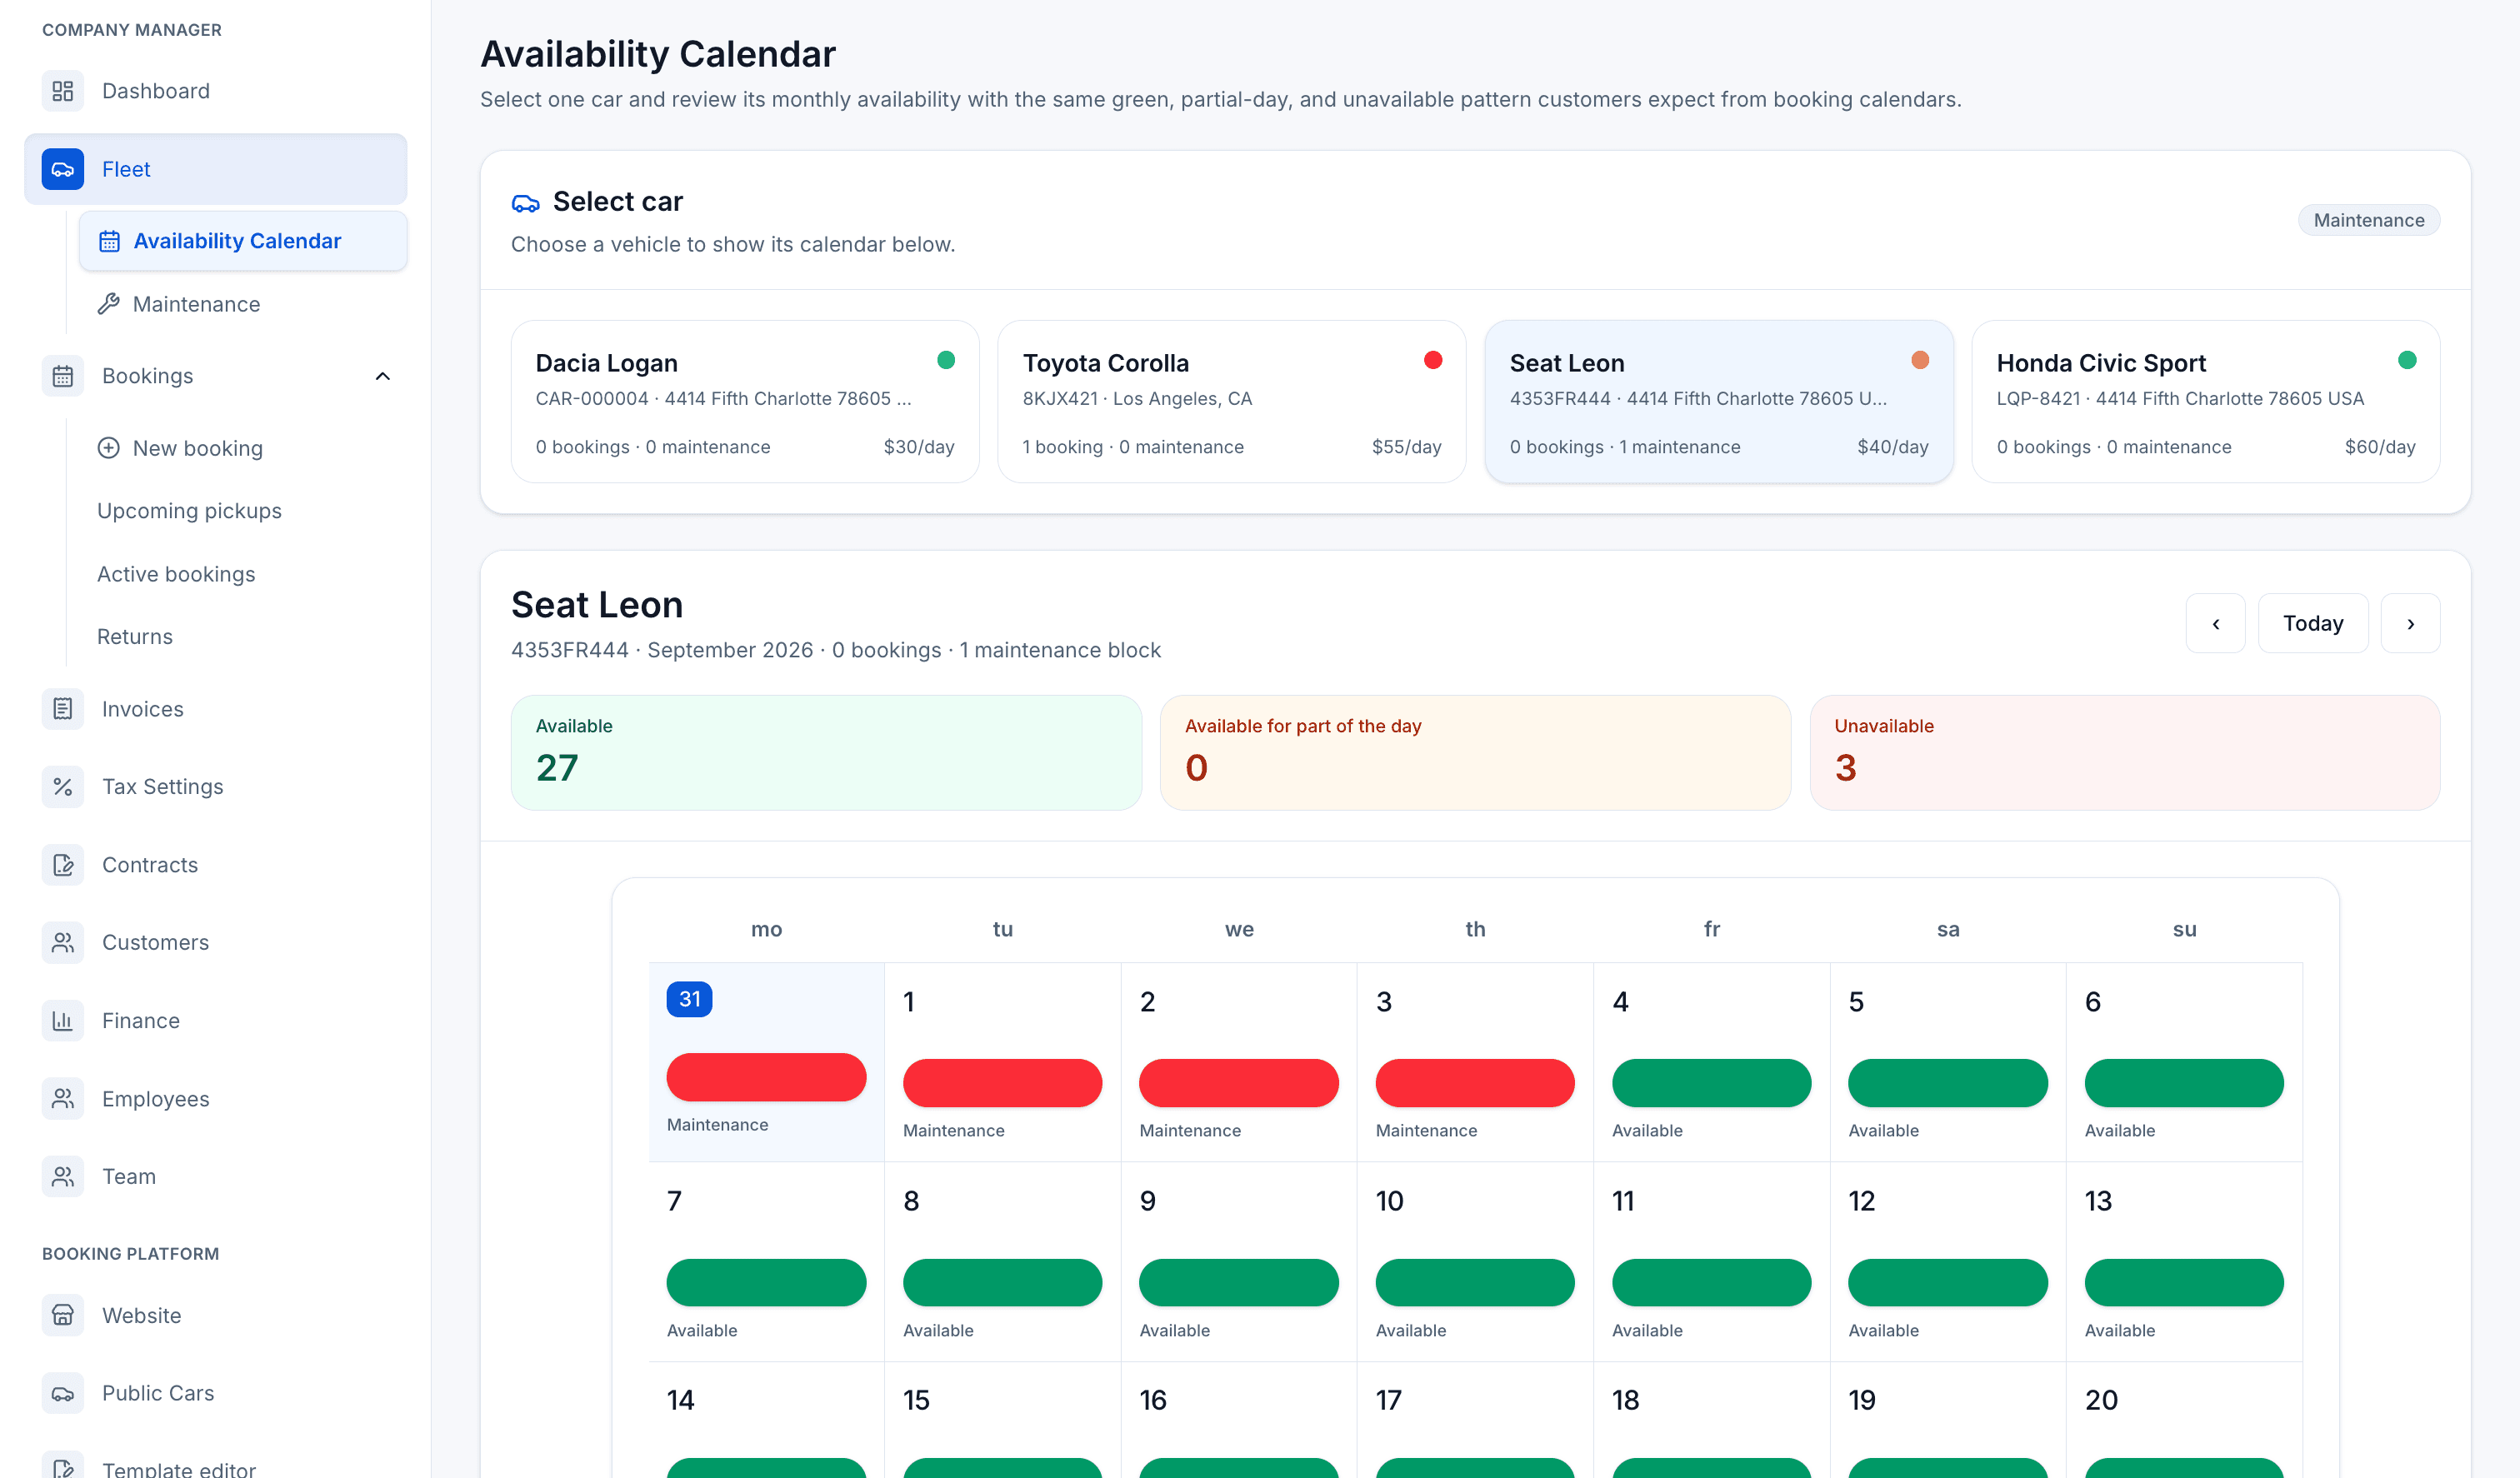Screen dimensions: 2520x1478
Task: Click the Dashboard grid icon
Action: (x=62, y=91)
